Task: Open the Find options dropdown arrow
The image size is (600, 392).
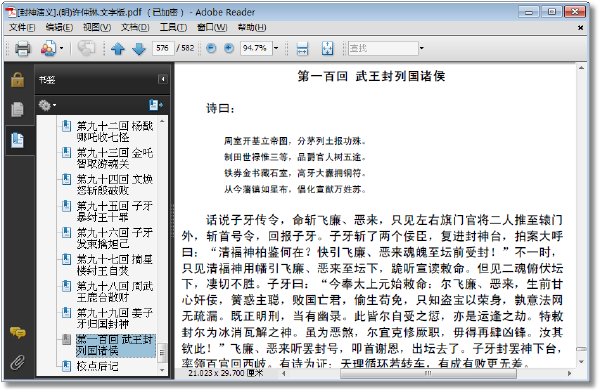Action: tap(422, 48)
